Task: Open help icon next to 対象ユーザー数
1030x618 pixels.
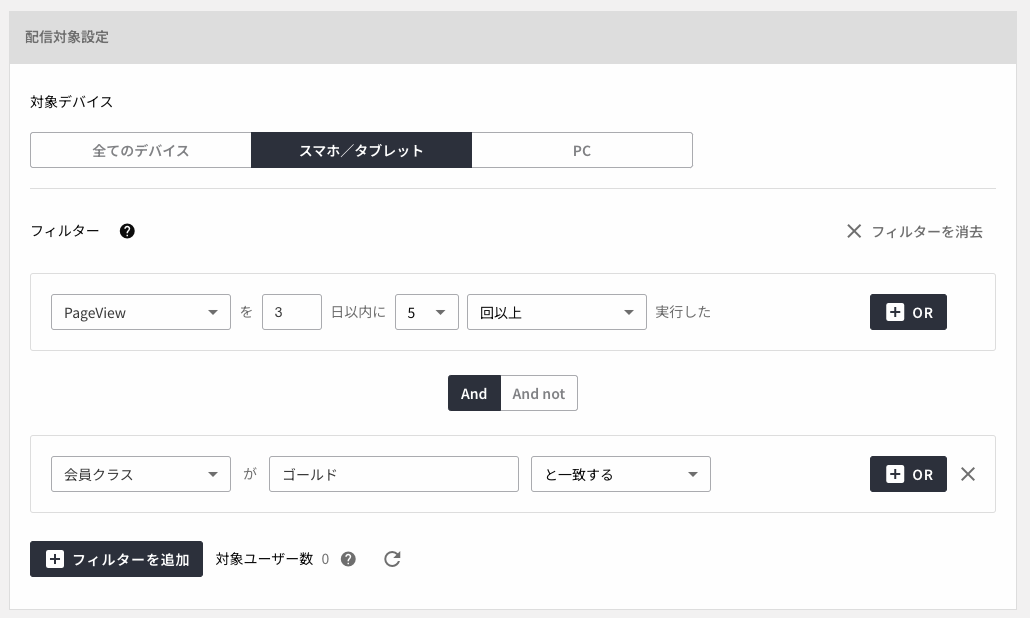Action: pos(348,559)
